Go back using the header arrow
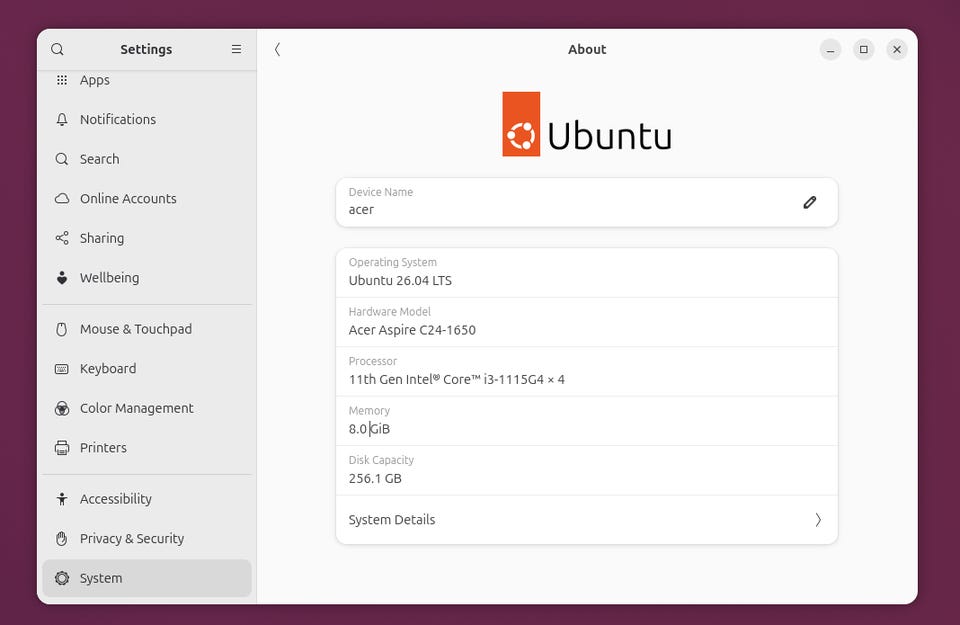Screen dimensions: 960x625 coord(277,49)
